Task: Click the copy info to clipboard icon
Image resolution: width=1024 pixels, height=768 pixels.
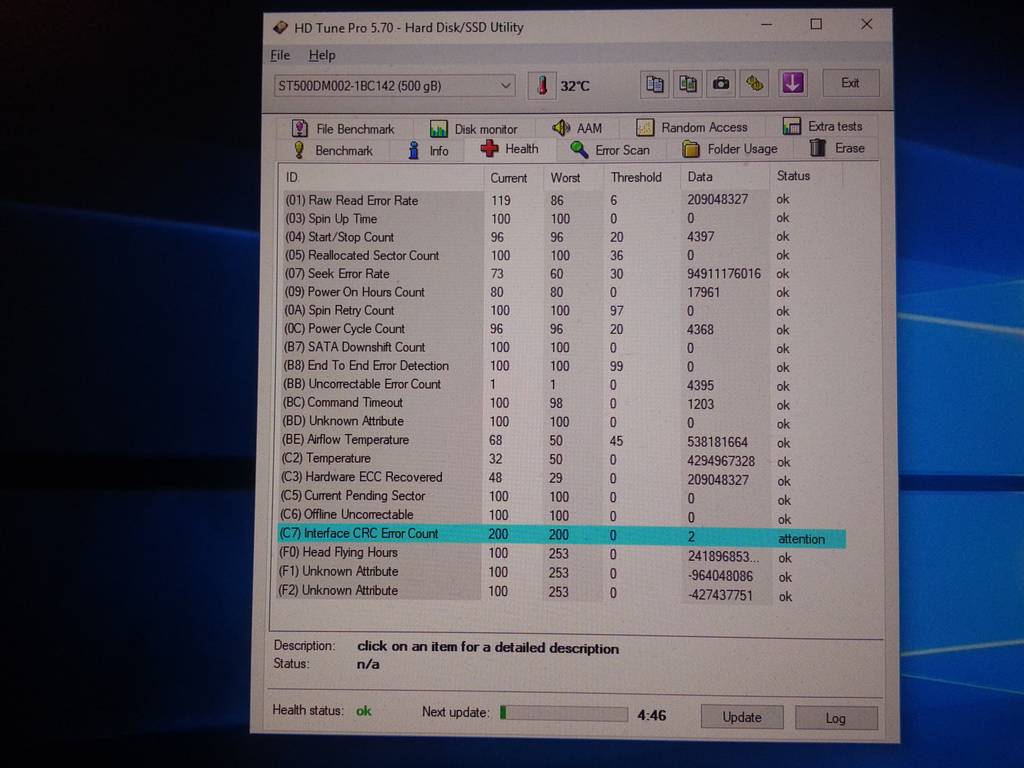Action: tap(655, 84)
